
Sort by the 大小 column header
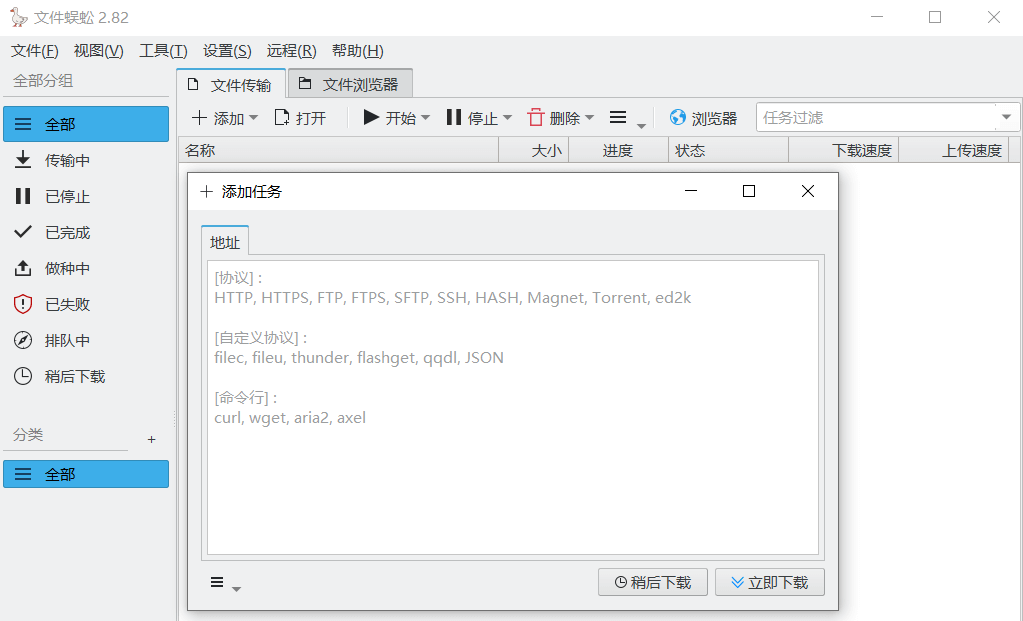[x=534, y=151]
